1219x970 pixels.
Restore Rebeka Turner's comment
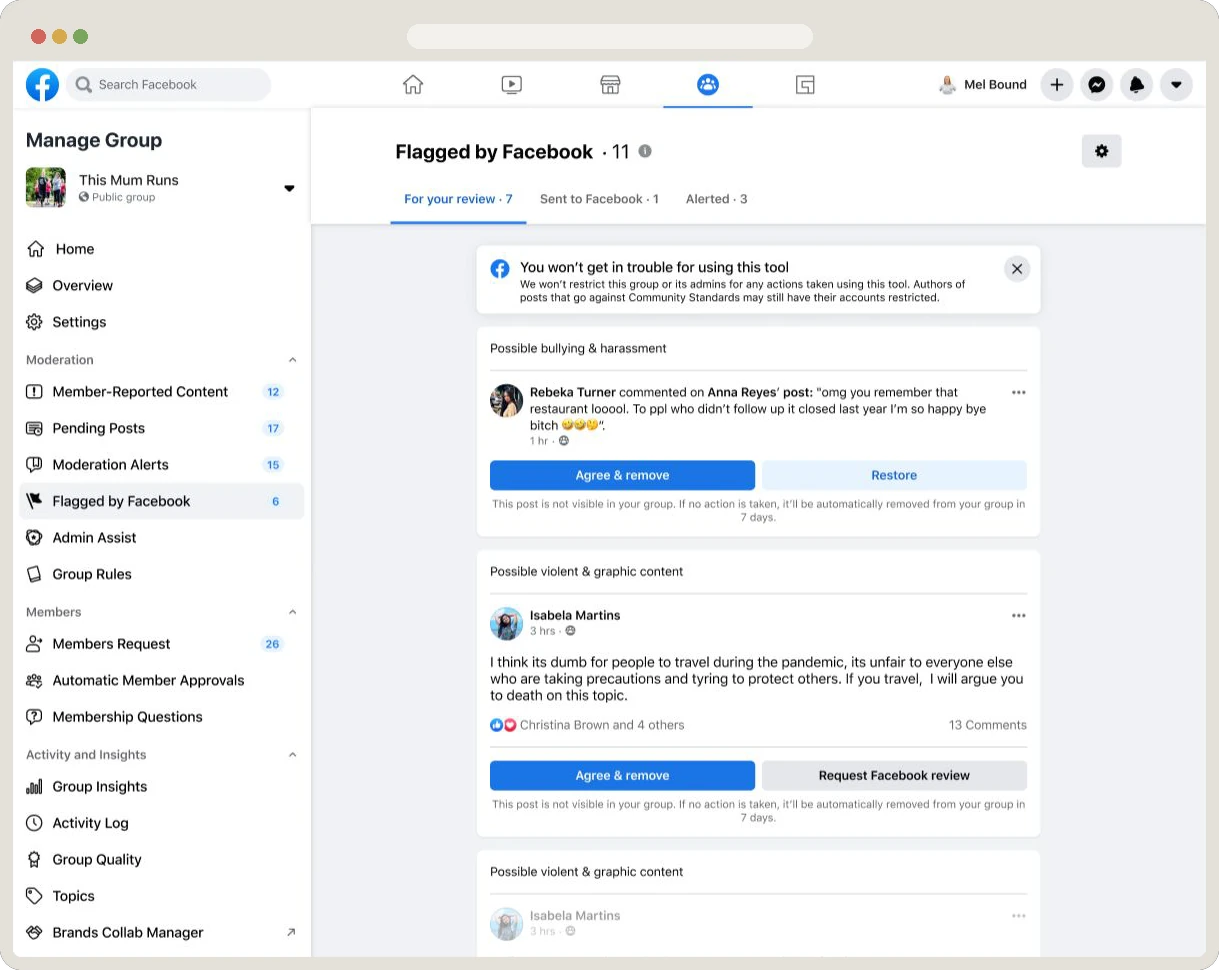[894, 475]
